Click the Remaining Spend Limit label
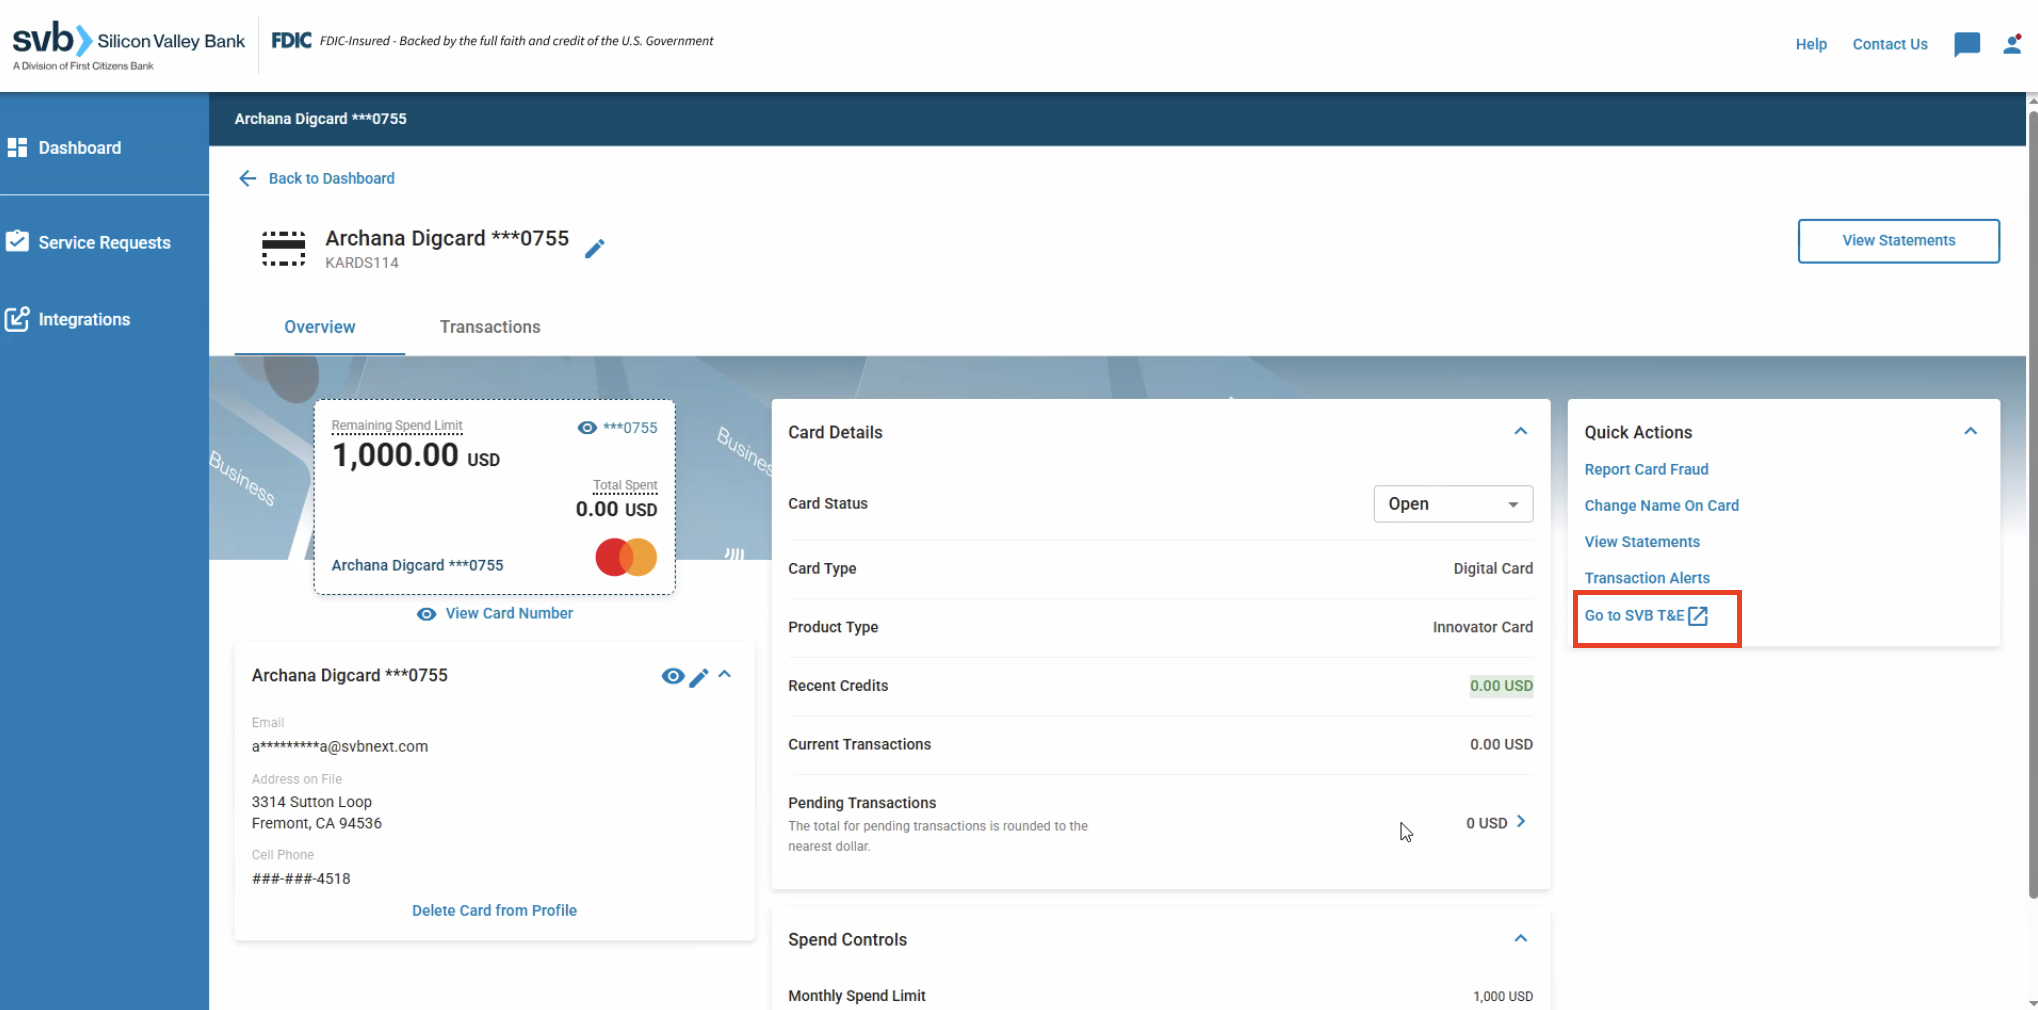The height and width of the screenshot is (1010, 2038). [x=397, y=426]
